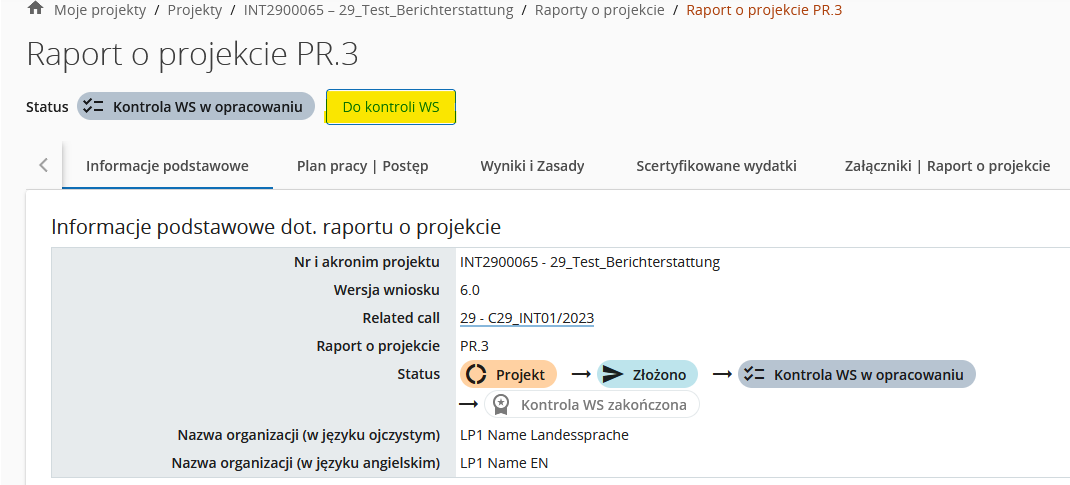Open Raporty o projekcie breadcrumb

599,10
